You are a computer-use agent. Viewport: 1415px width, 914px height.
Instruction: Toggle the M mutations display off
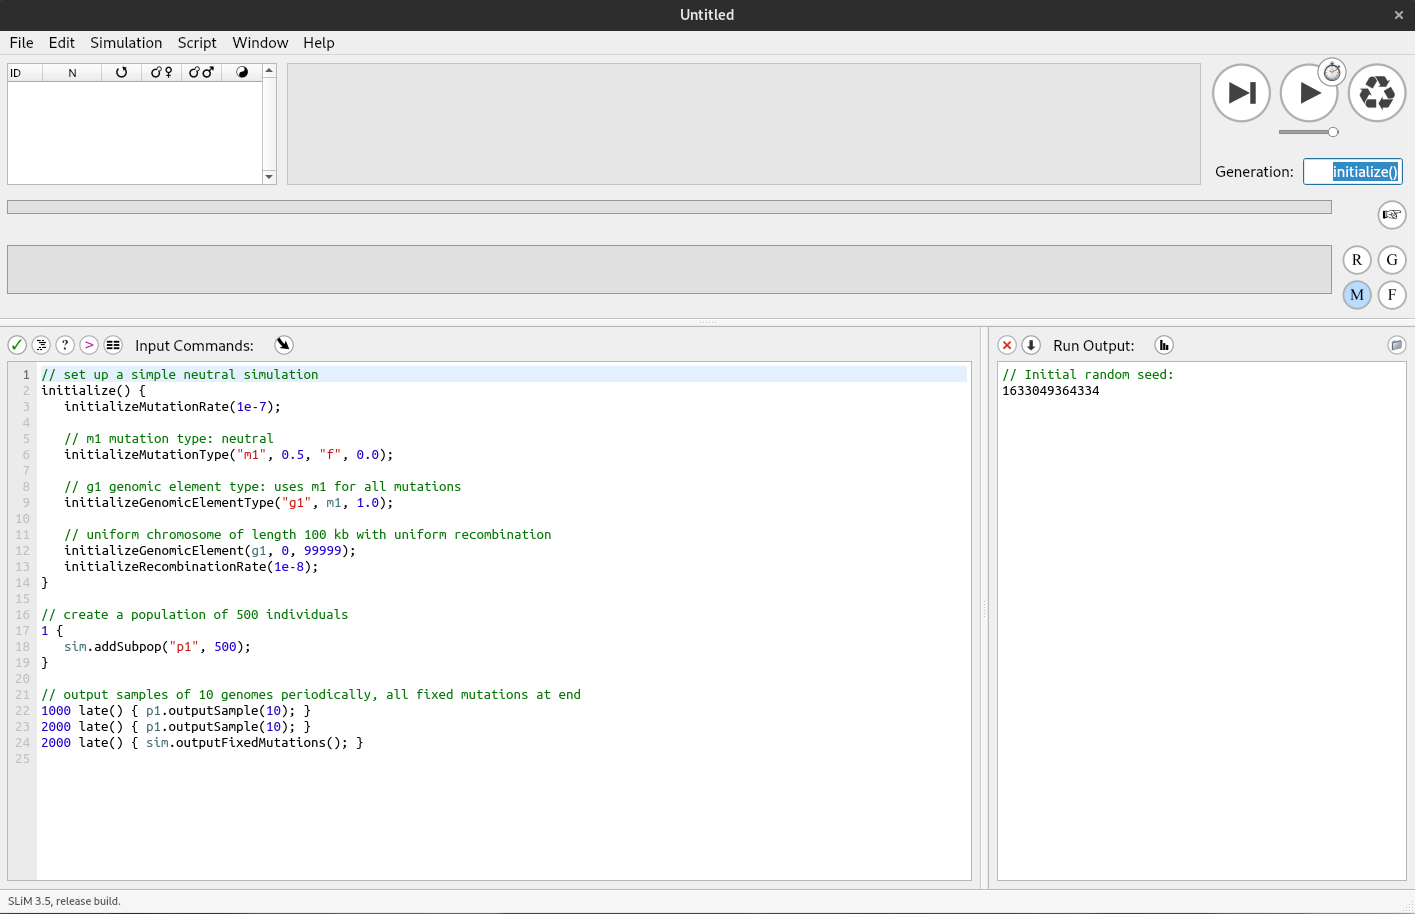[1357, 295]
